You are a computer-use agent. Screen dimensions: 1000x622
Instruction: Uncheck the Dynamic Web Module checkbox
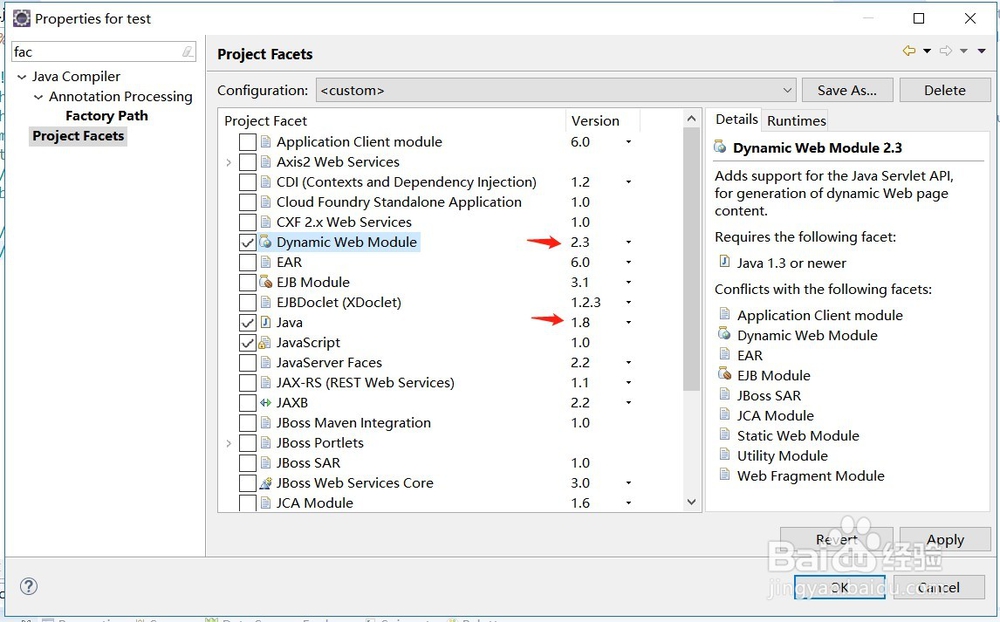tap(248, 242)
